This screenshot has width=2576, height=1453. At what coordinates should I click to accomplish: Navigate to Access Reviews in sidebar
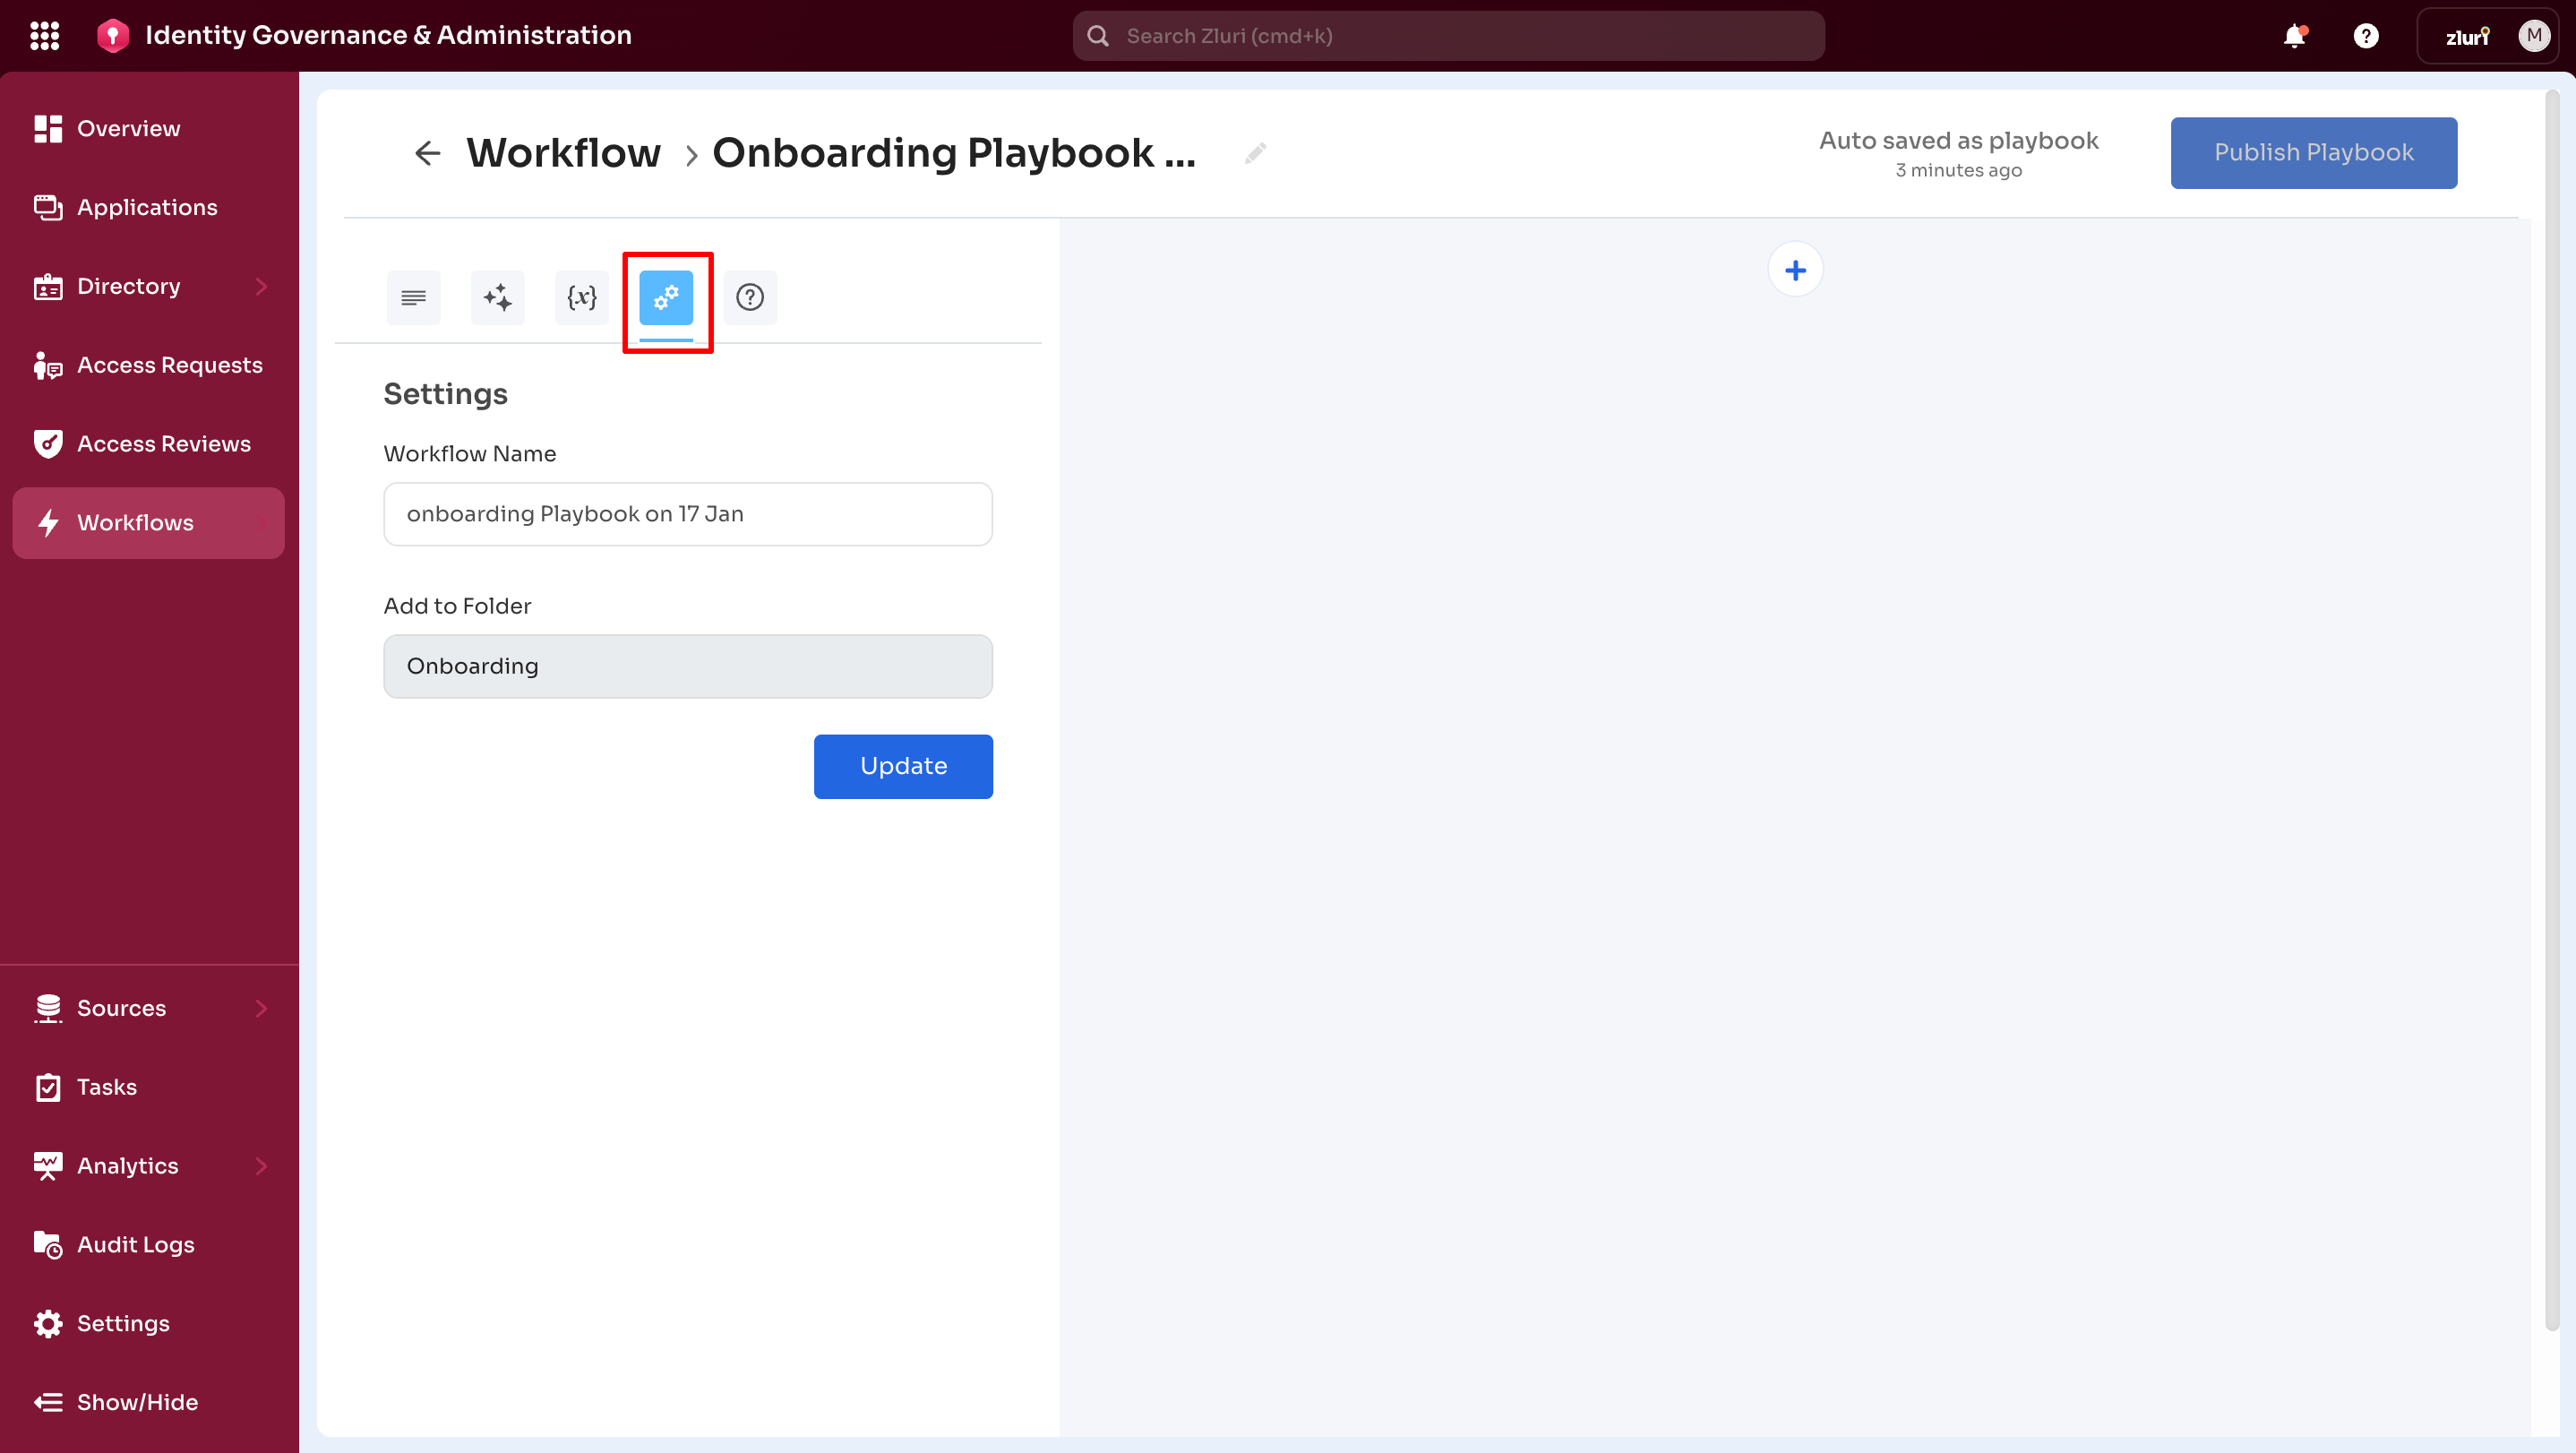click(164, 443)
